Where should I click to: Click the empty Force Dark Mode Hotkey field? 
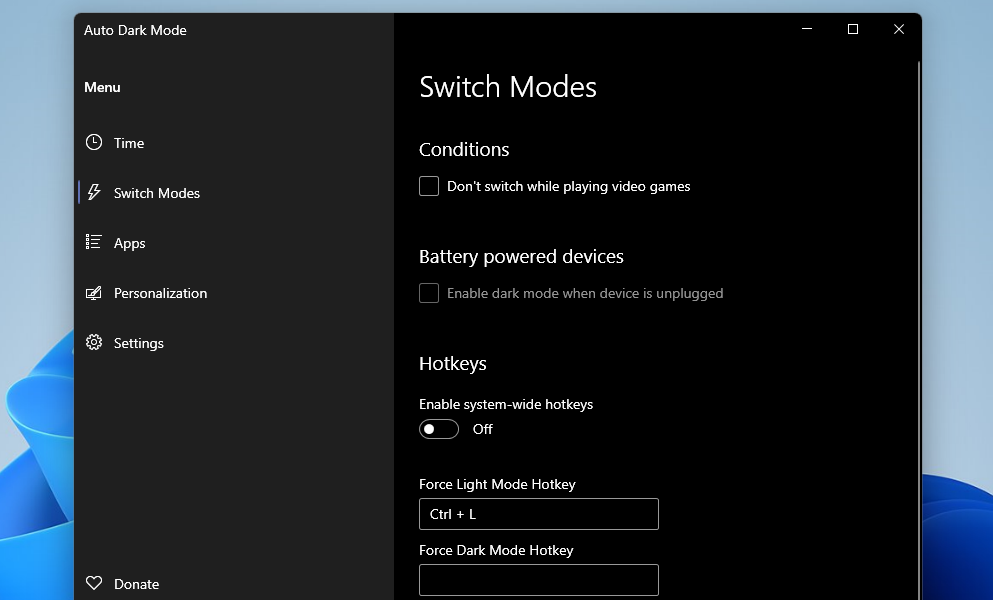coord(538,580)
